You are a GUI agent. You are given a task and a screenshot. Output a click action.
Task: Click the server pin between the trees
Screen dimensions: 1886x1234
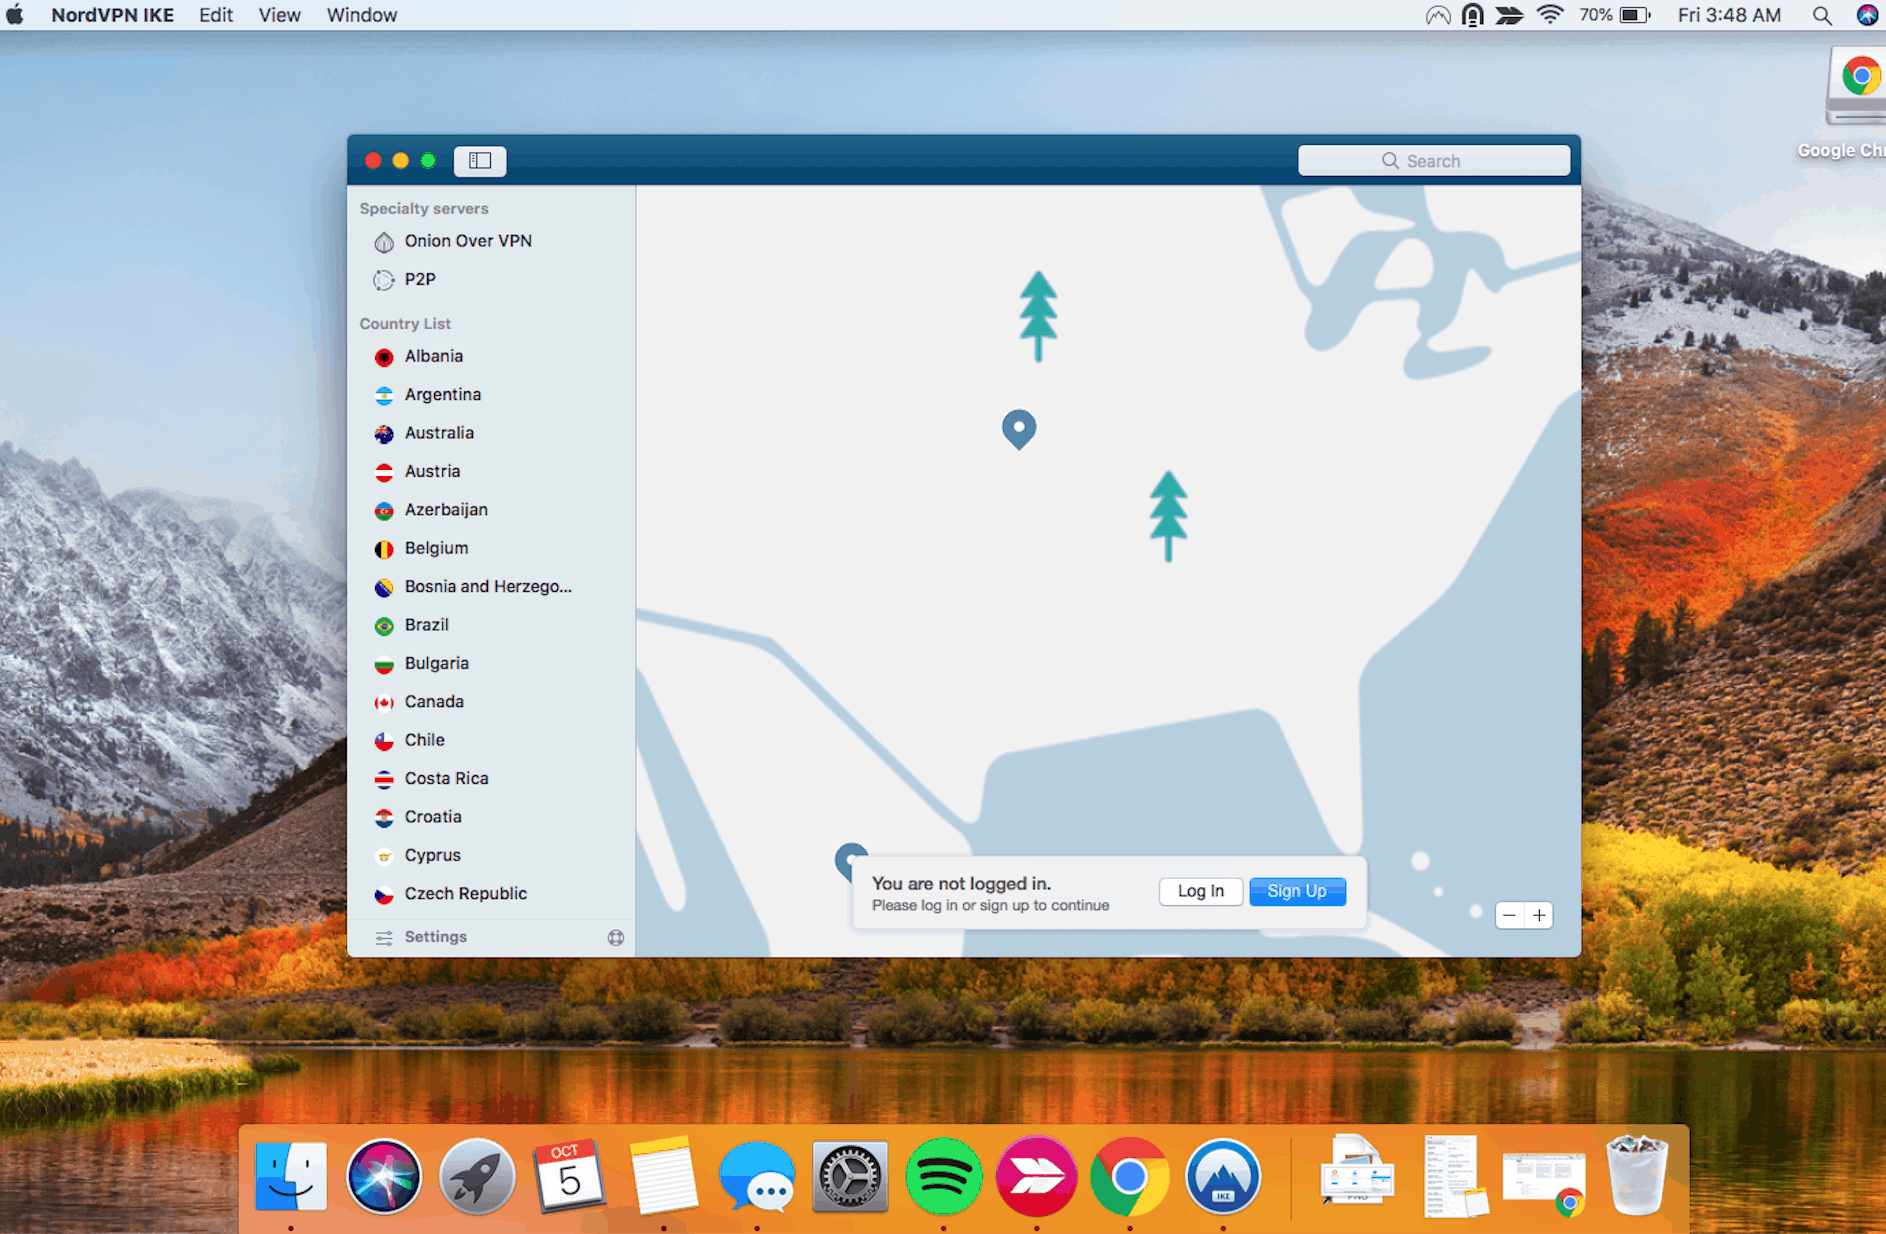[x=1019, y=429]
